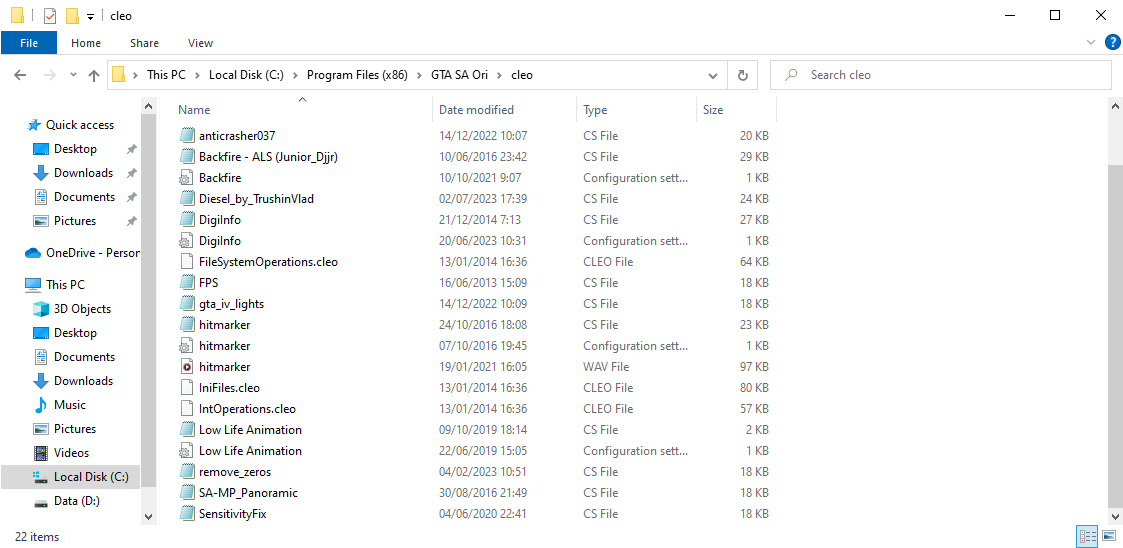Select 'SA-MP_Panoramic' file name

(x=249, y=493)
